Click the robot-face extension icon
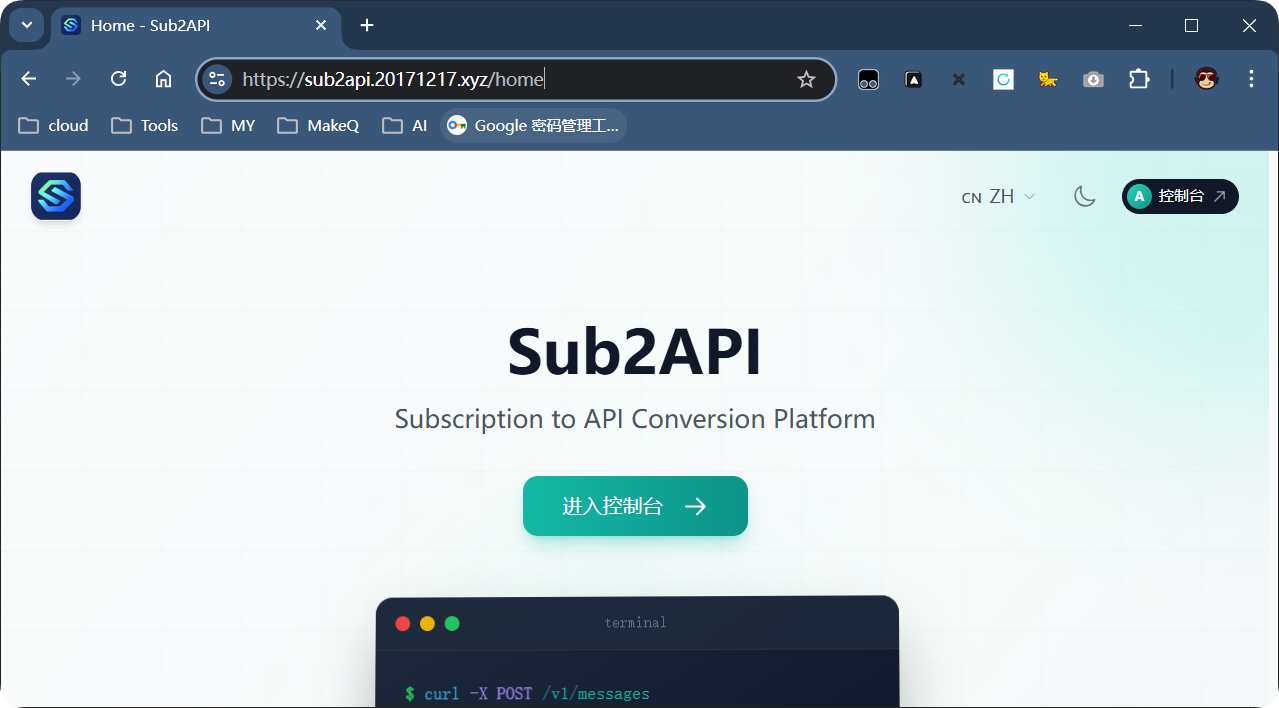This screenshot has height=708, width=1279. [x=868, y=79]
